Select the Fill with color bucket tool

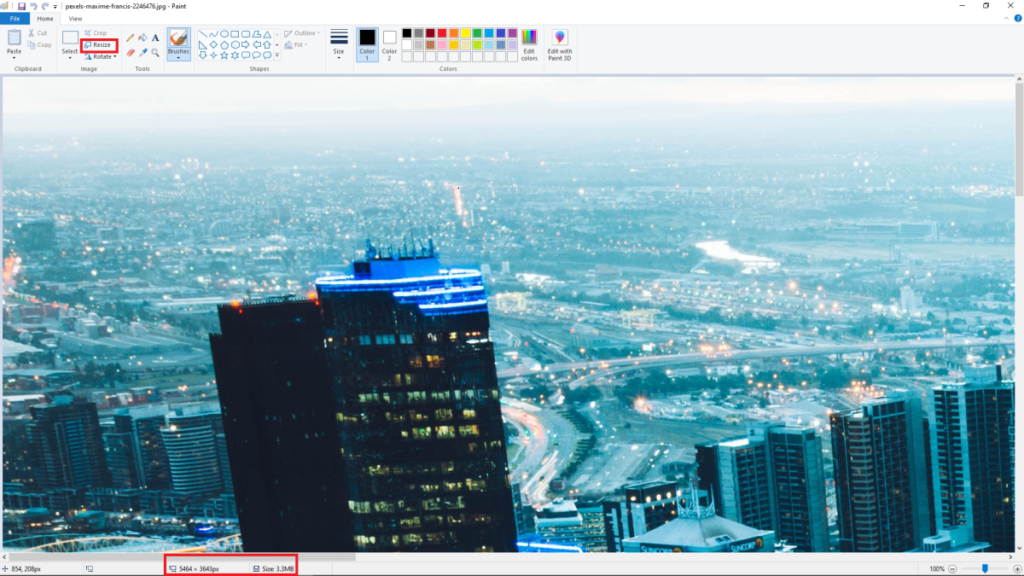142,38
